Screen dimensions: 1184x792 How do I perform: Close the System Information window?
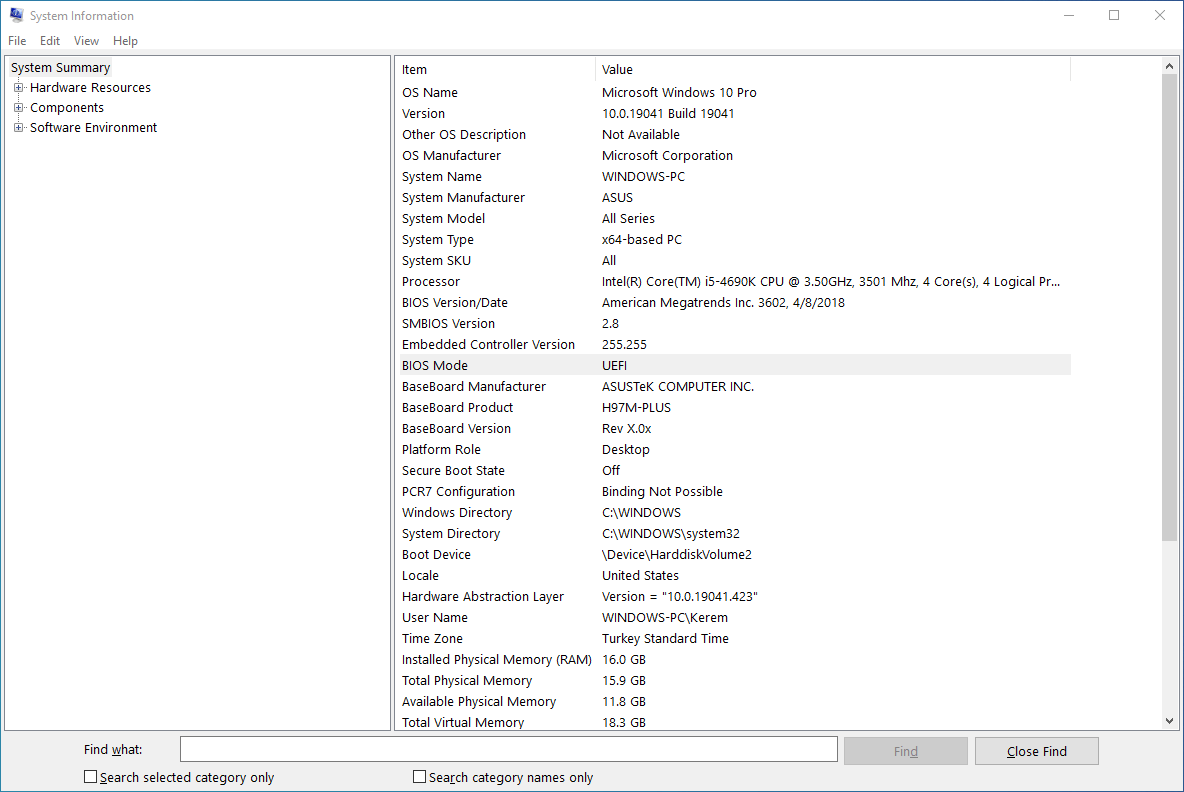[x=1160, y=15]
